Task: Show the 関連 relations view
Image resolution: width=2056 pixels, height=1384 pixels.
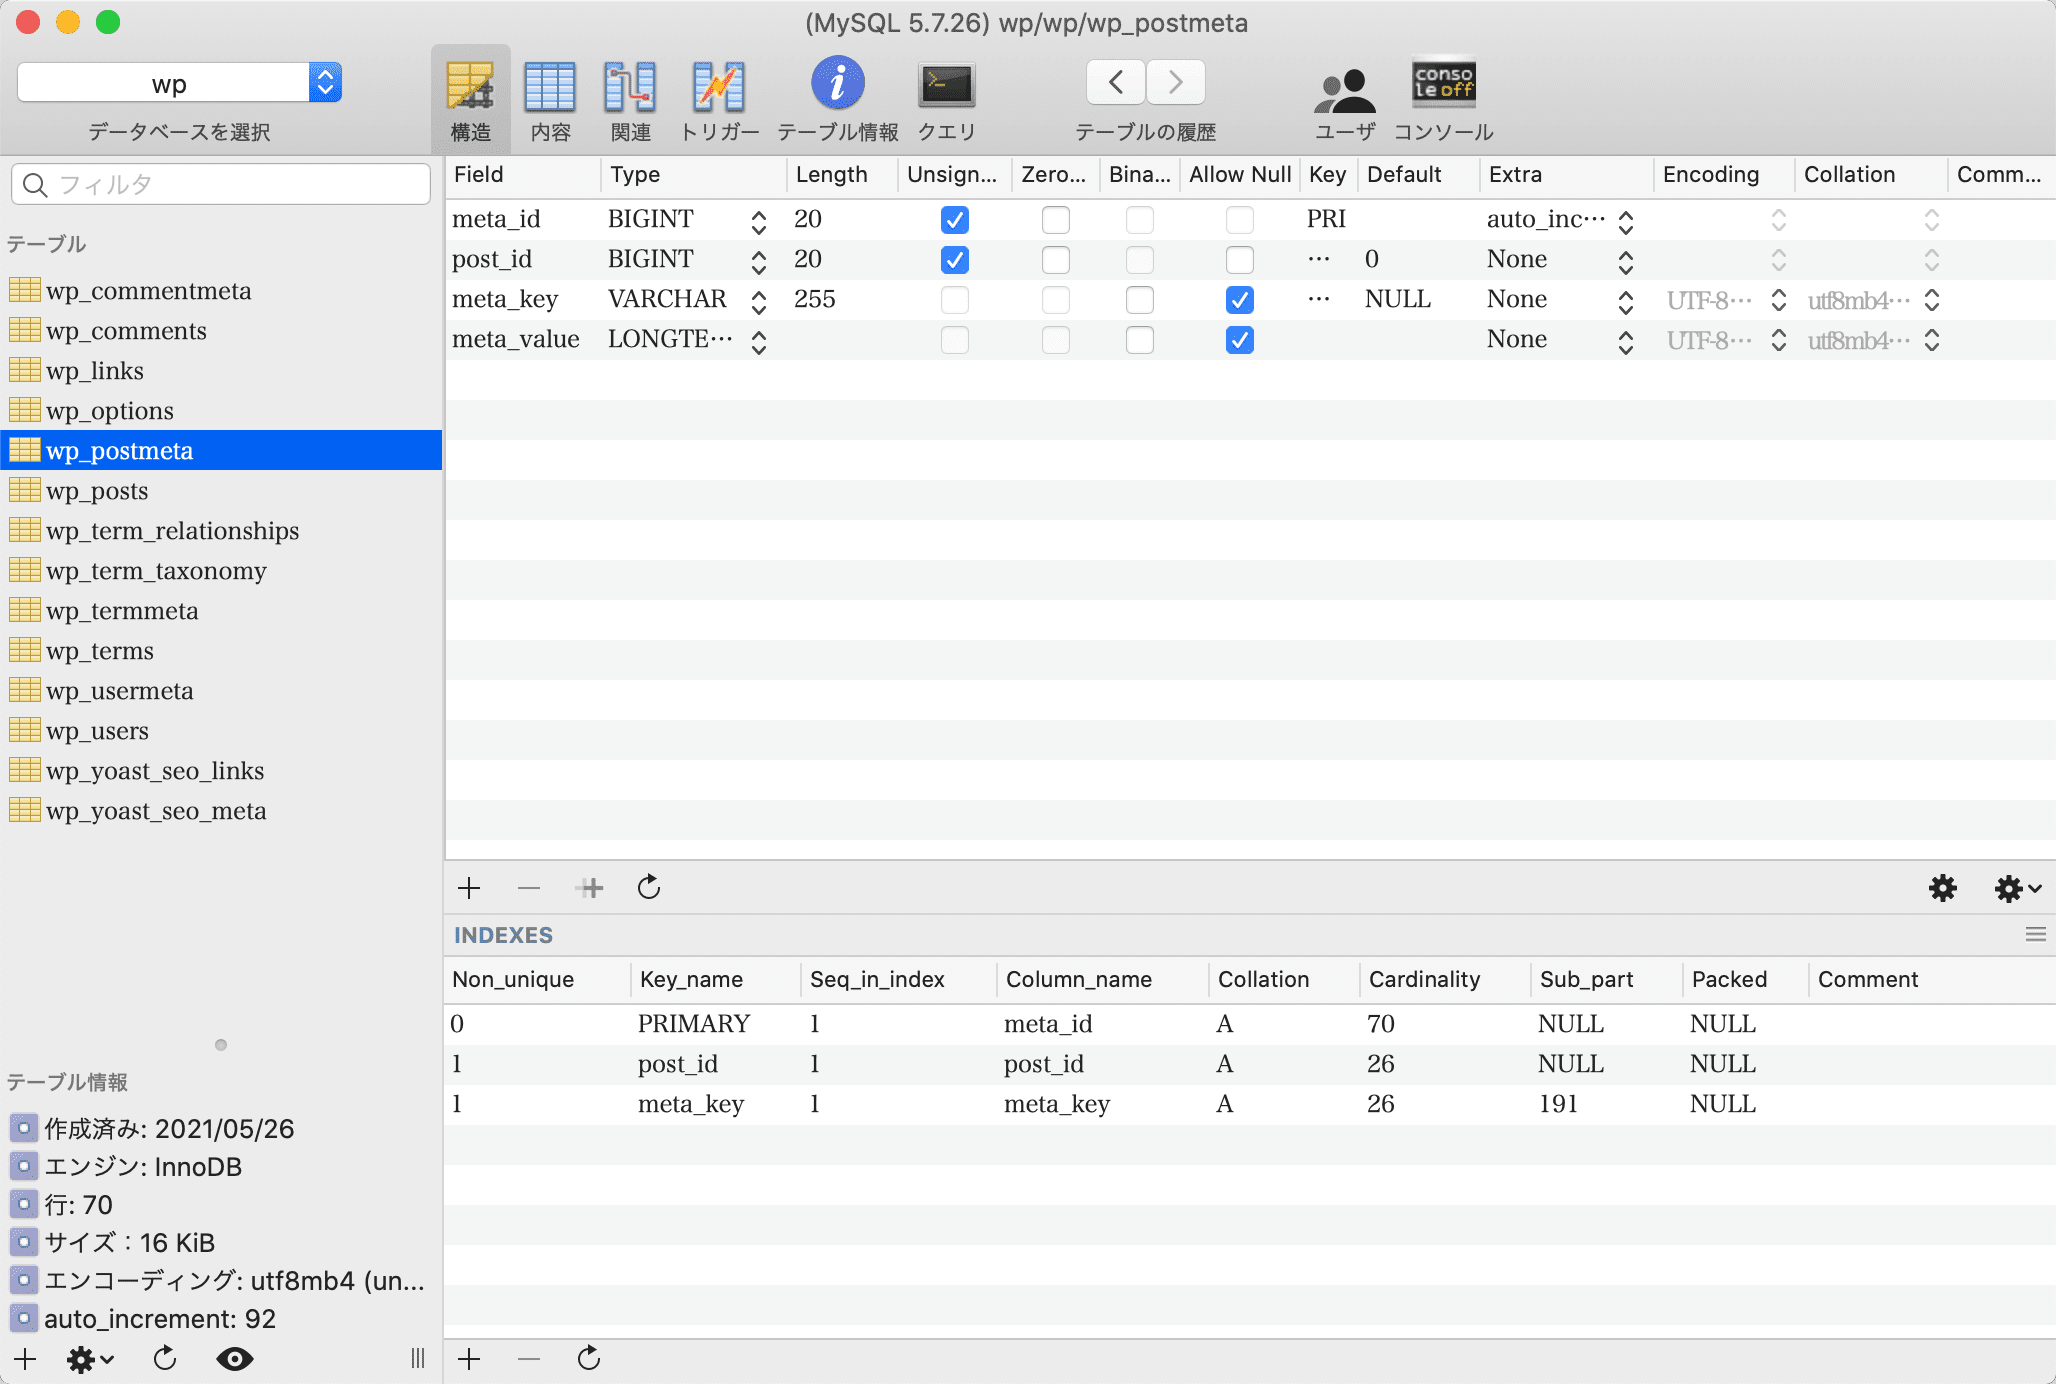Action: click(x=630, y=86)
